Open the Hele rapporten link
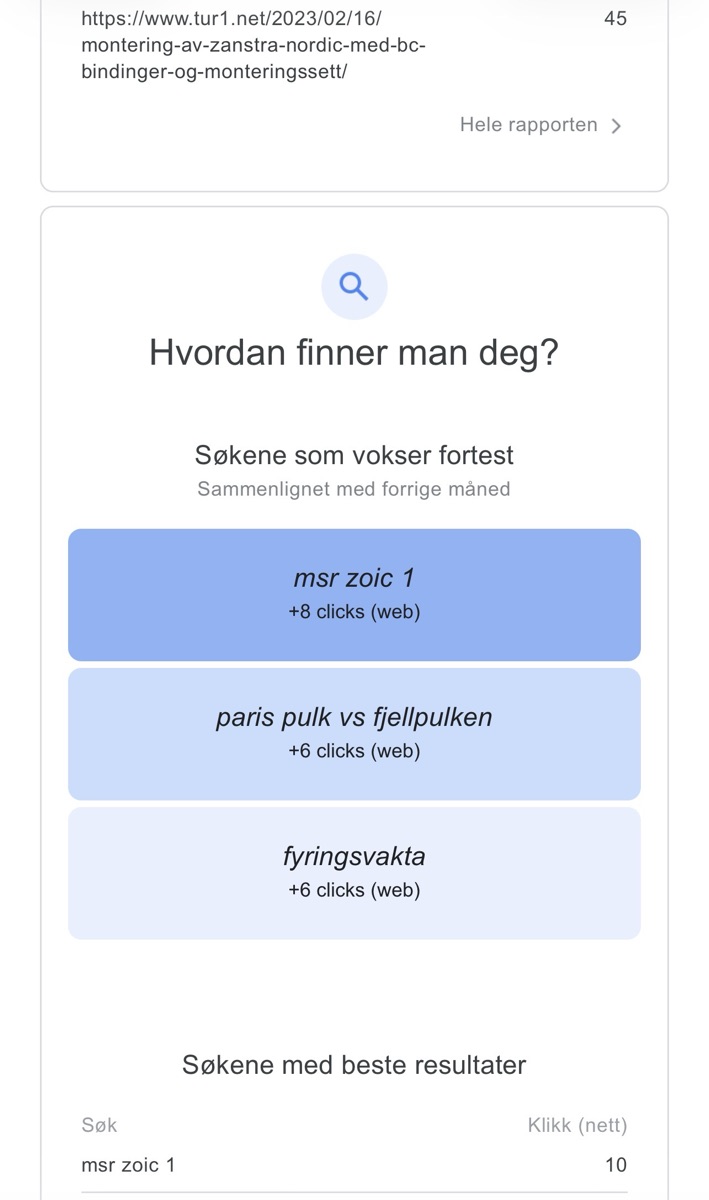This screenshot has height=1200, width=709. pyautogui.click(x=528, y=125)
